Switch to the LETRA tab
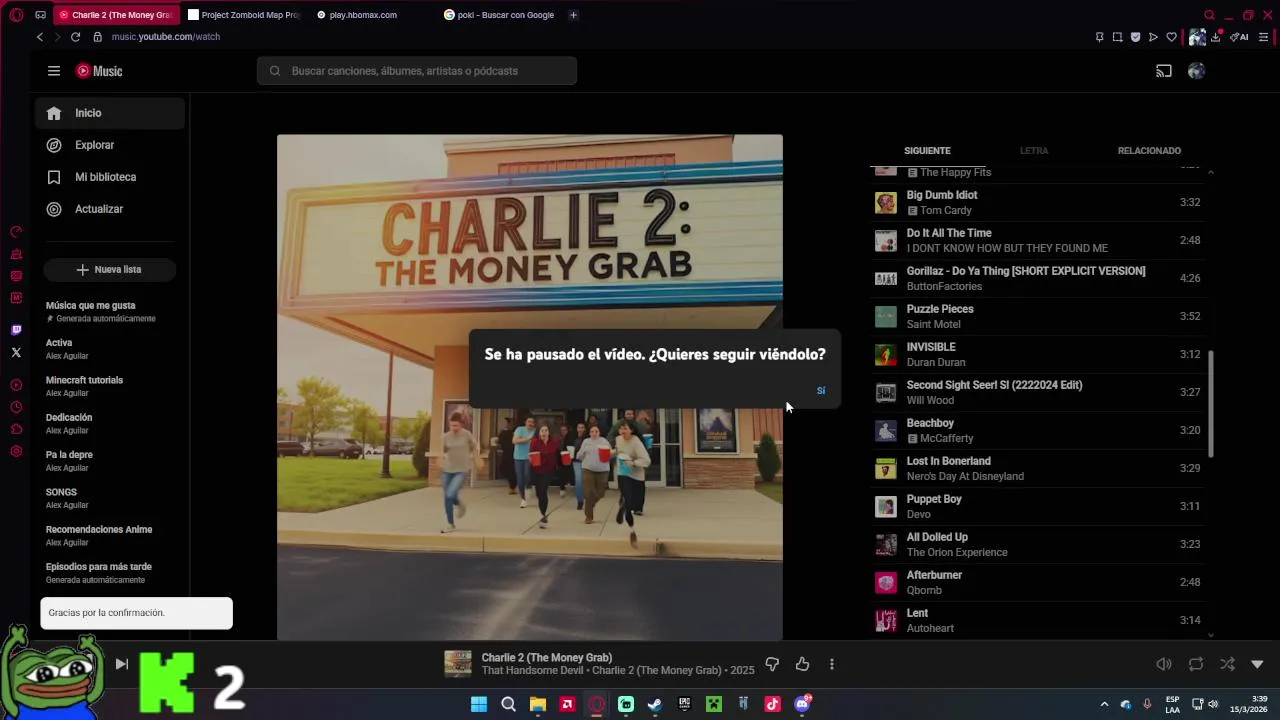This screenshot has width=1280, height=720. (1034, 151)
